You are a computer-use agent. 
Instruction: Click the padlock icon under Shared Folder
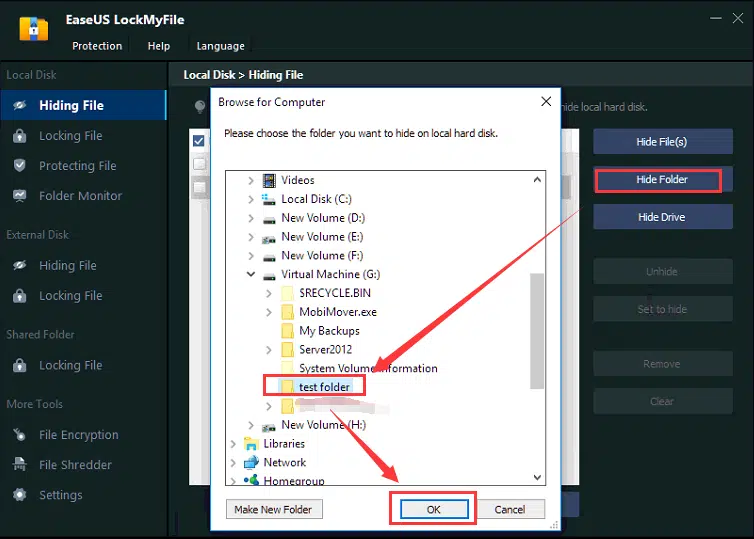click(x=20, y=365)
